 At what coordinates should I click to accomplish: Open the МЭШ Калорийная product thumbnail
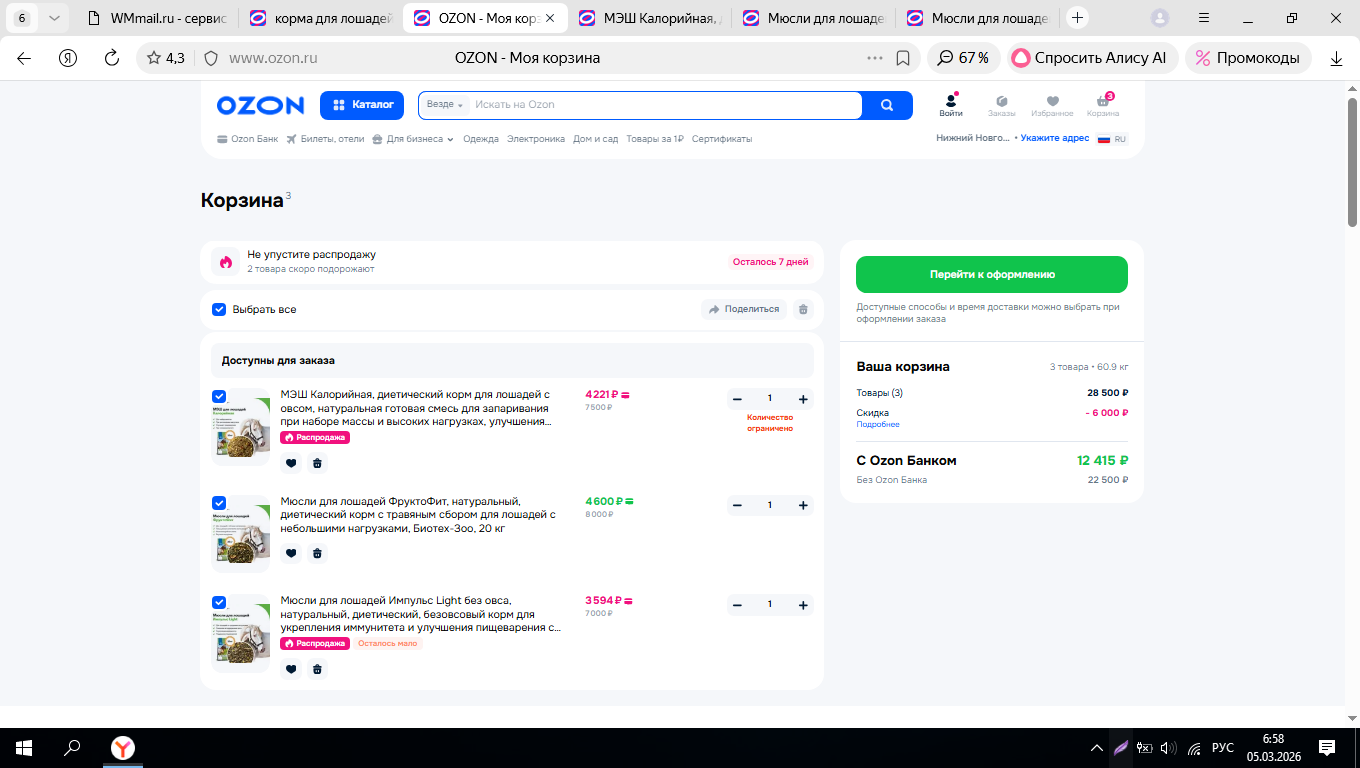click(241, 427)
